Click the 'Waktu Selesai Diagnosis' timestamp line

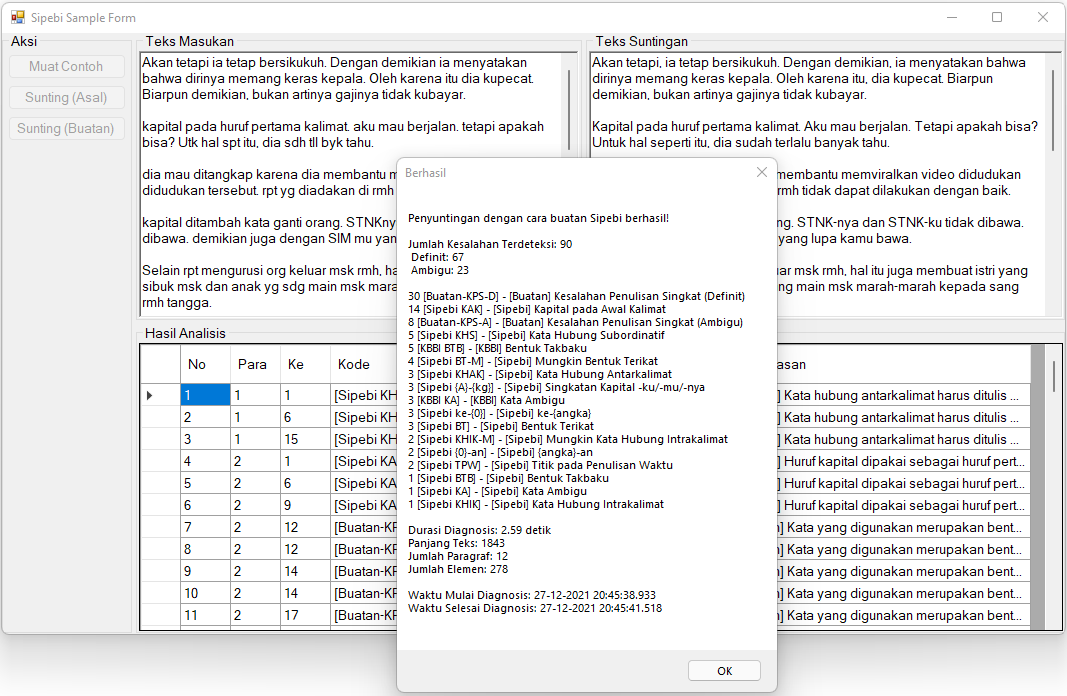point(535,608)
